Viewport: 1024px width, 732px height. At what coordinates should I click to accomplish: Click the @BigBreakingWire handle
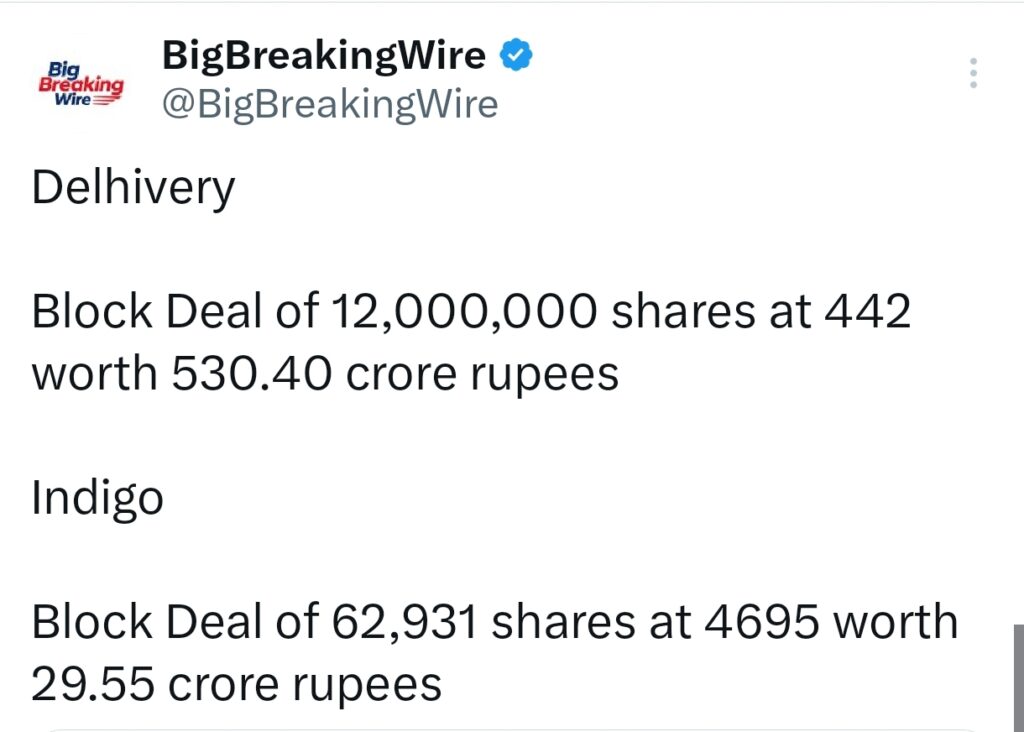pos(330,104)
